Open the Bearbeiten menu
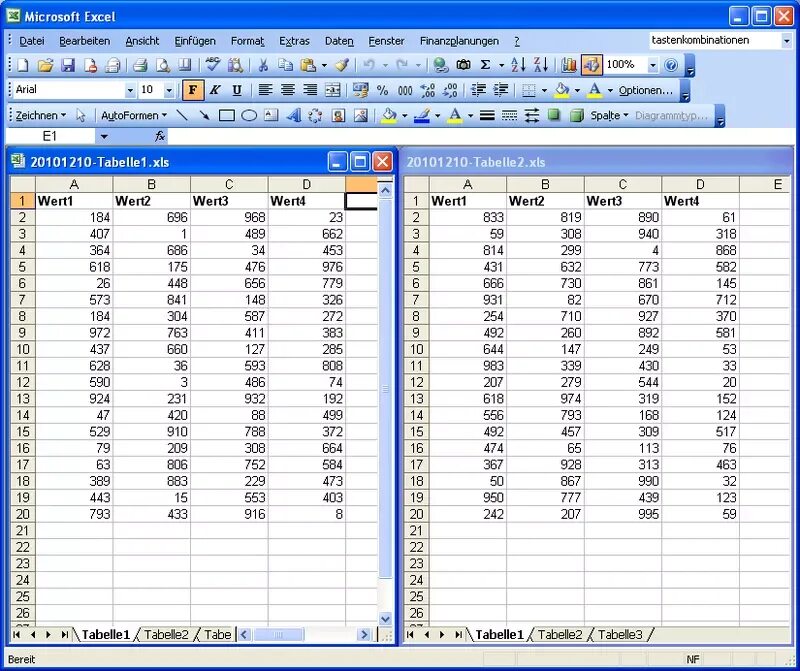800x671 pixels. pyautogui.click(x=85, y=41)
